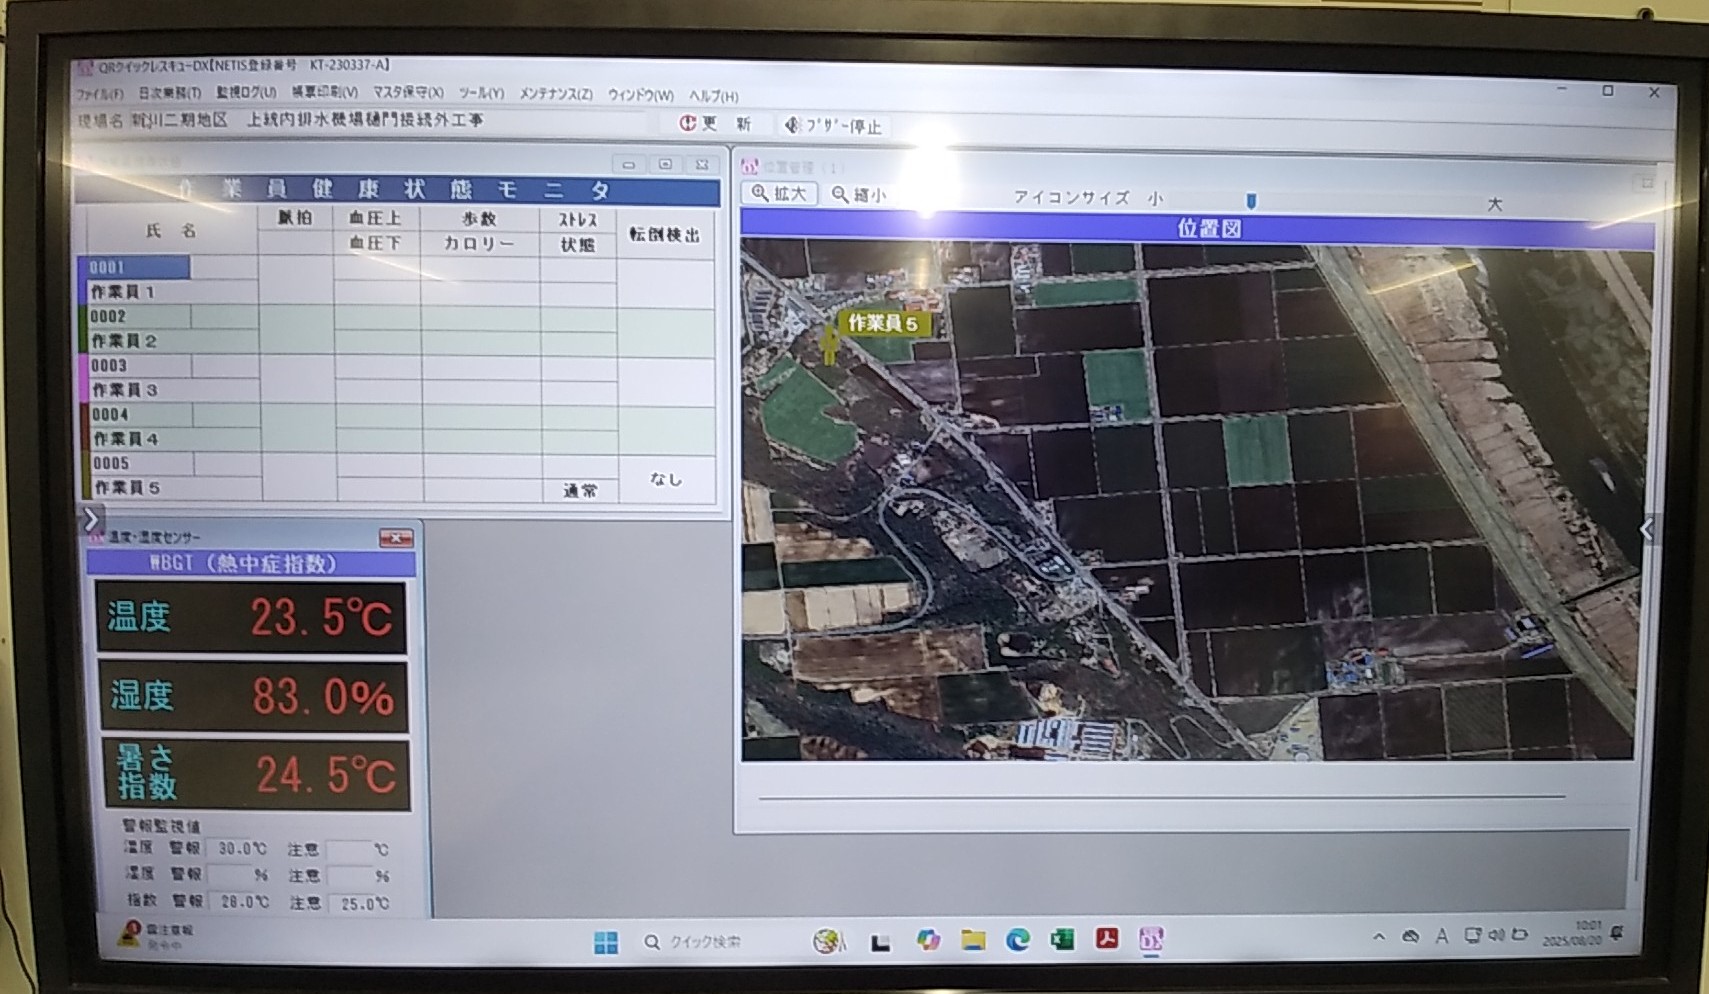Expand the left side panel arrow
Image resolution: width=1709 pixels, height=994 pixels.
[x=90, y=519]
